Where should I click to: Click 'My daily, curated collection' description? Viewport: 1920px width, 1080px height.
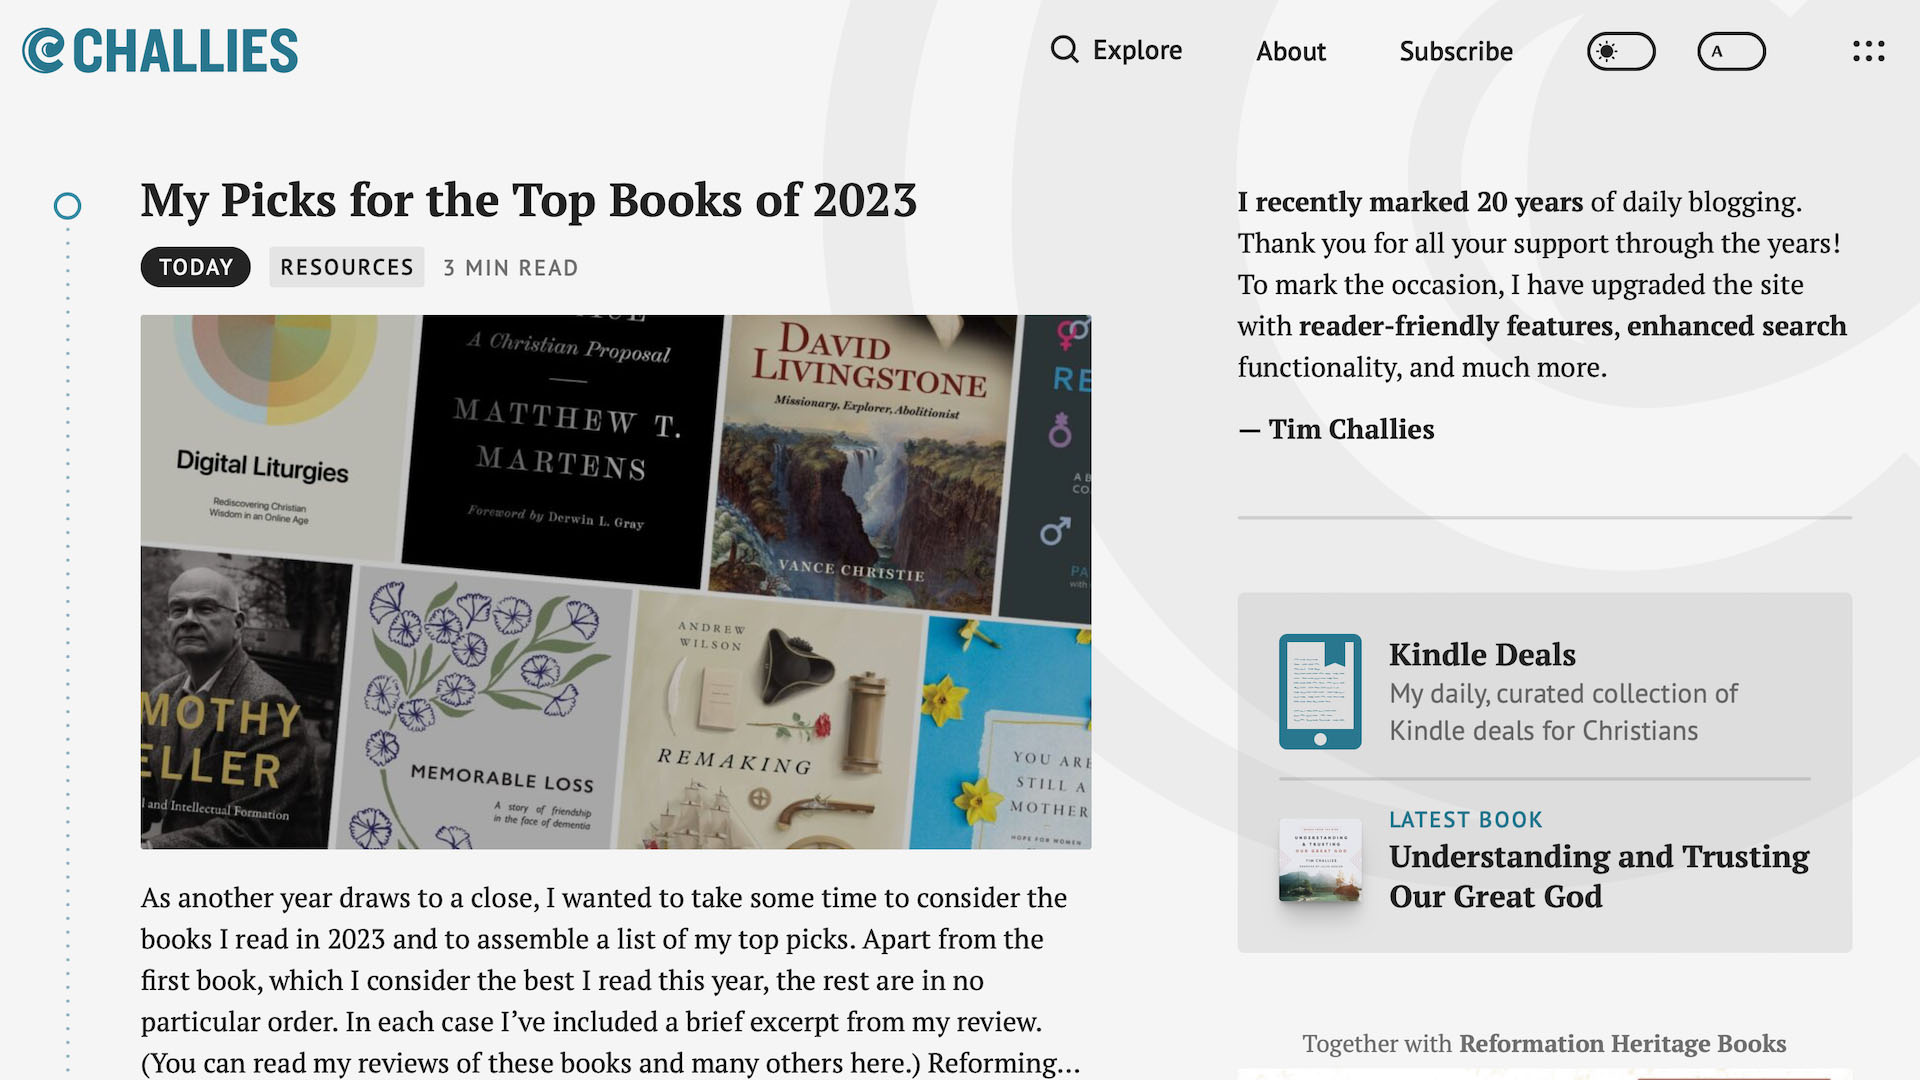[x=1563, y=712]
